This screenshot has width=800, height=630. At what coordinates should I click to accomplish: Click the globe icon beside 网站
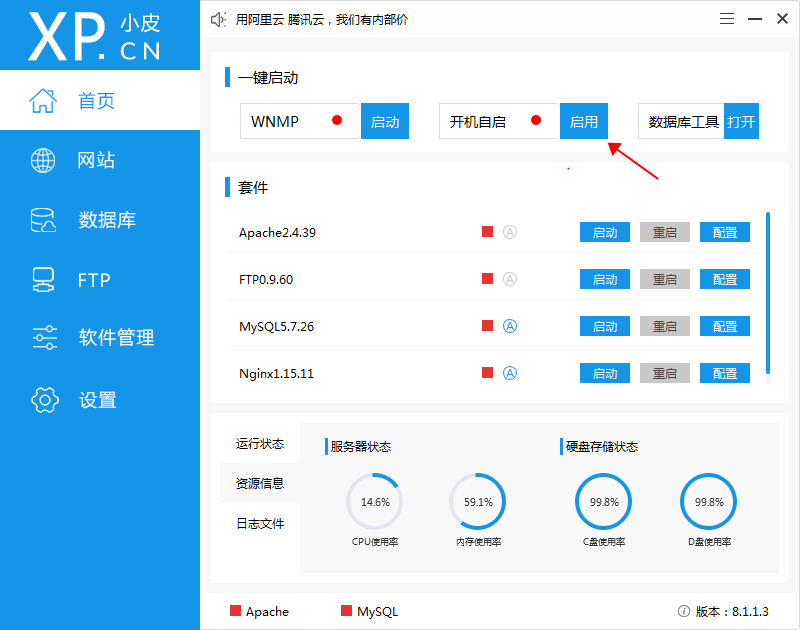pyautogui.click(x=43, y=160)
